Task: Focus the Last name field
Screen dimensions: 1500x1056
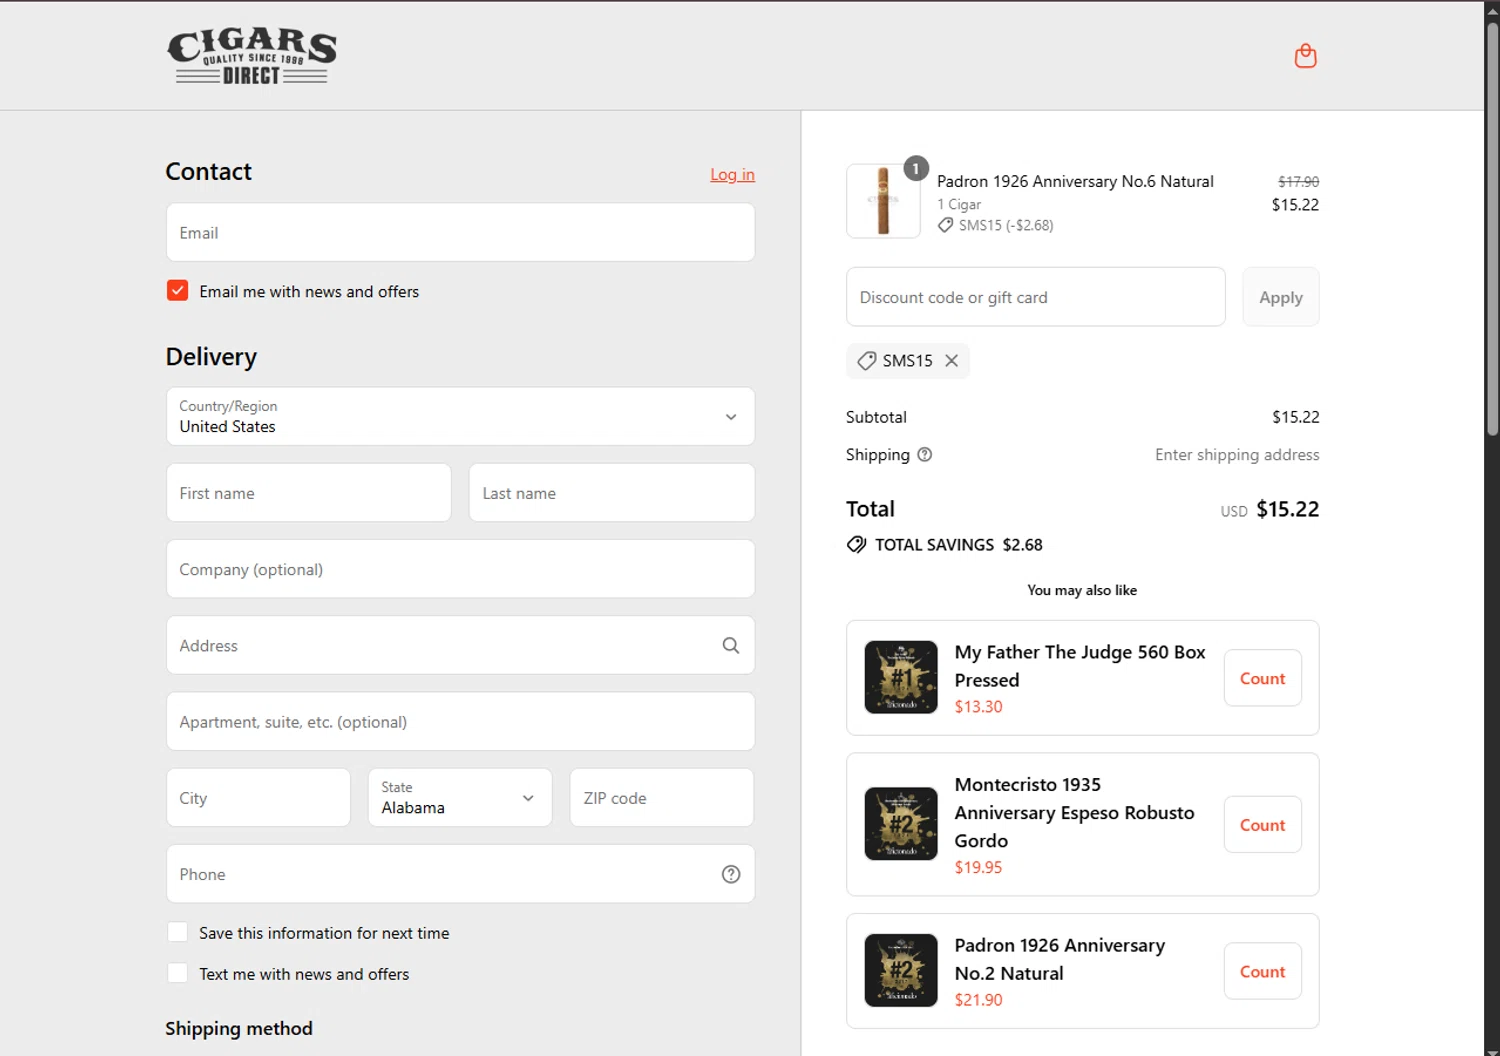Action: (x=612, y=493)
